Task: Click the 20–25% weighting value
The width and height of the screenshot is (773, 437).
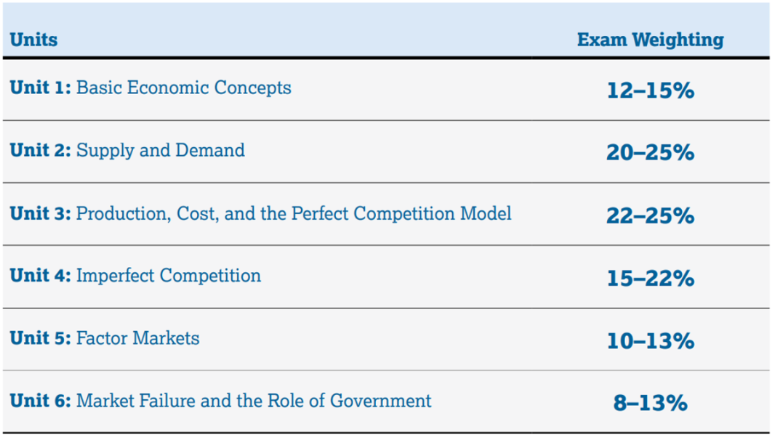Action: pos(650,152)
